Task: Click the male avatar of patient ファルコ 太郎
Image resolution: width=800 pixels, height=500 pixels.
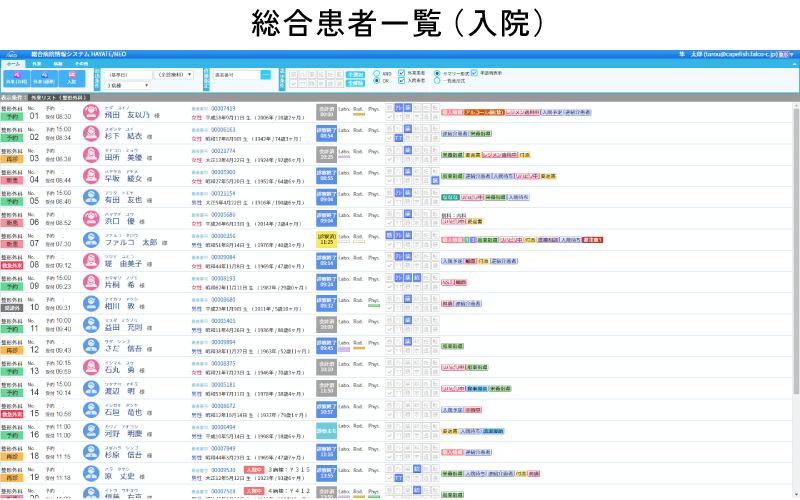Action: click(x=91, y=241)
